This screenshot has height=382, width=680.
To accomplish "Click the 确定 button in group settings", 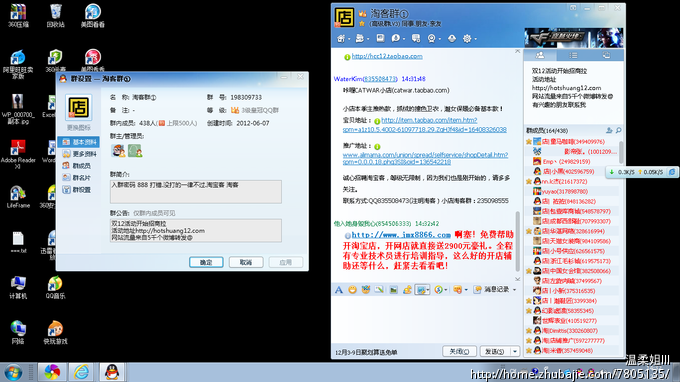I will pyautogui.click(x=206, y=262).
